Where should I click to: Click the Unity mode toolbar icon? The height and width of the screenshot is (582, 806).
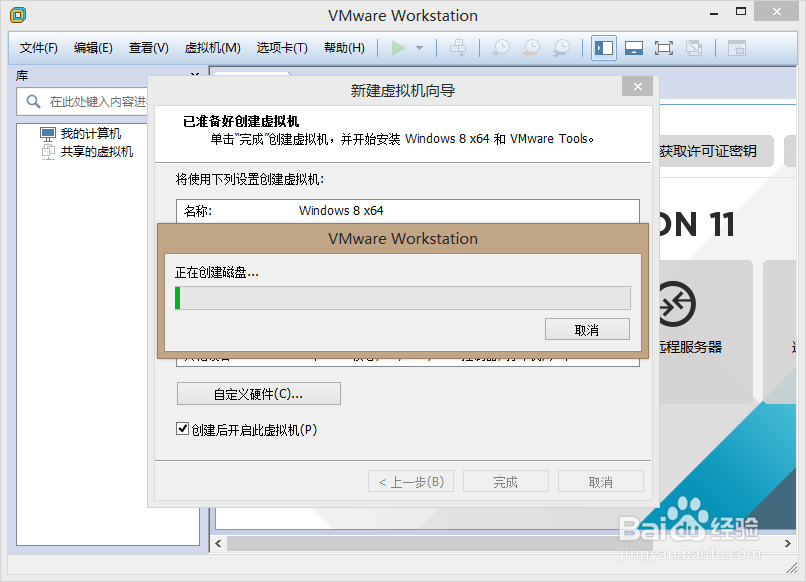pyautogui.click(x=694, y=48)
